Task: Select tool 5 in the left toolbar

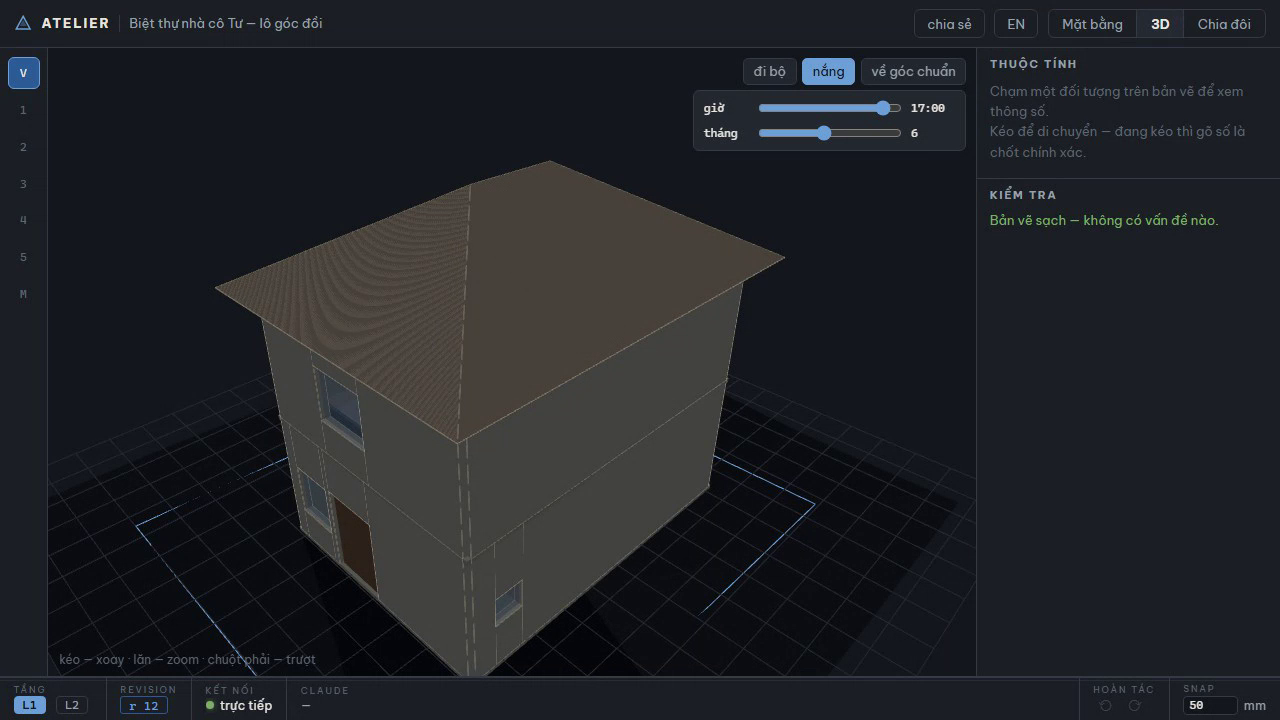Action: pos(24,257)
